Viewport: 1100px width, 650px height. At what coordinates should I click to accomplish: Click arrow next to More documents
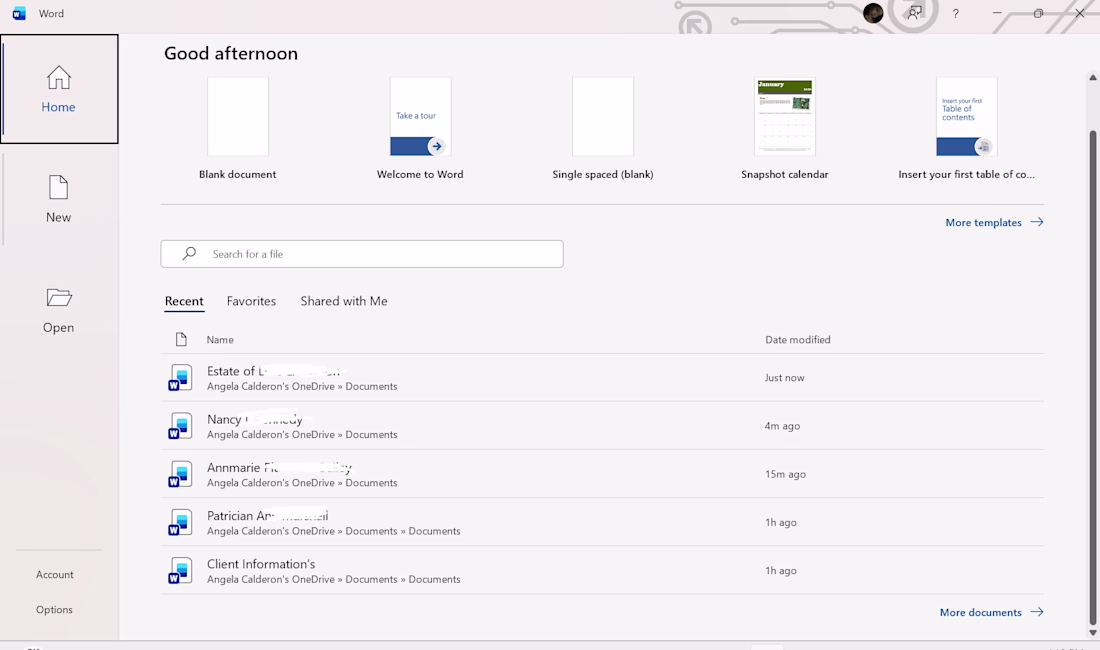click(x=1037, y=612)
